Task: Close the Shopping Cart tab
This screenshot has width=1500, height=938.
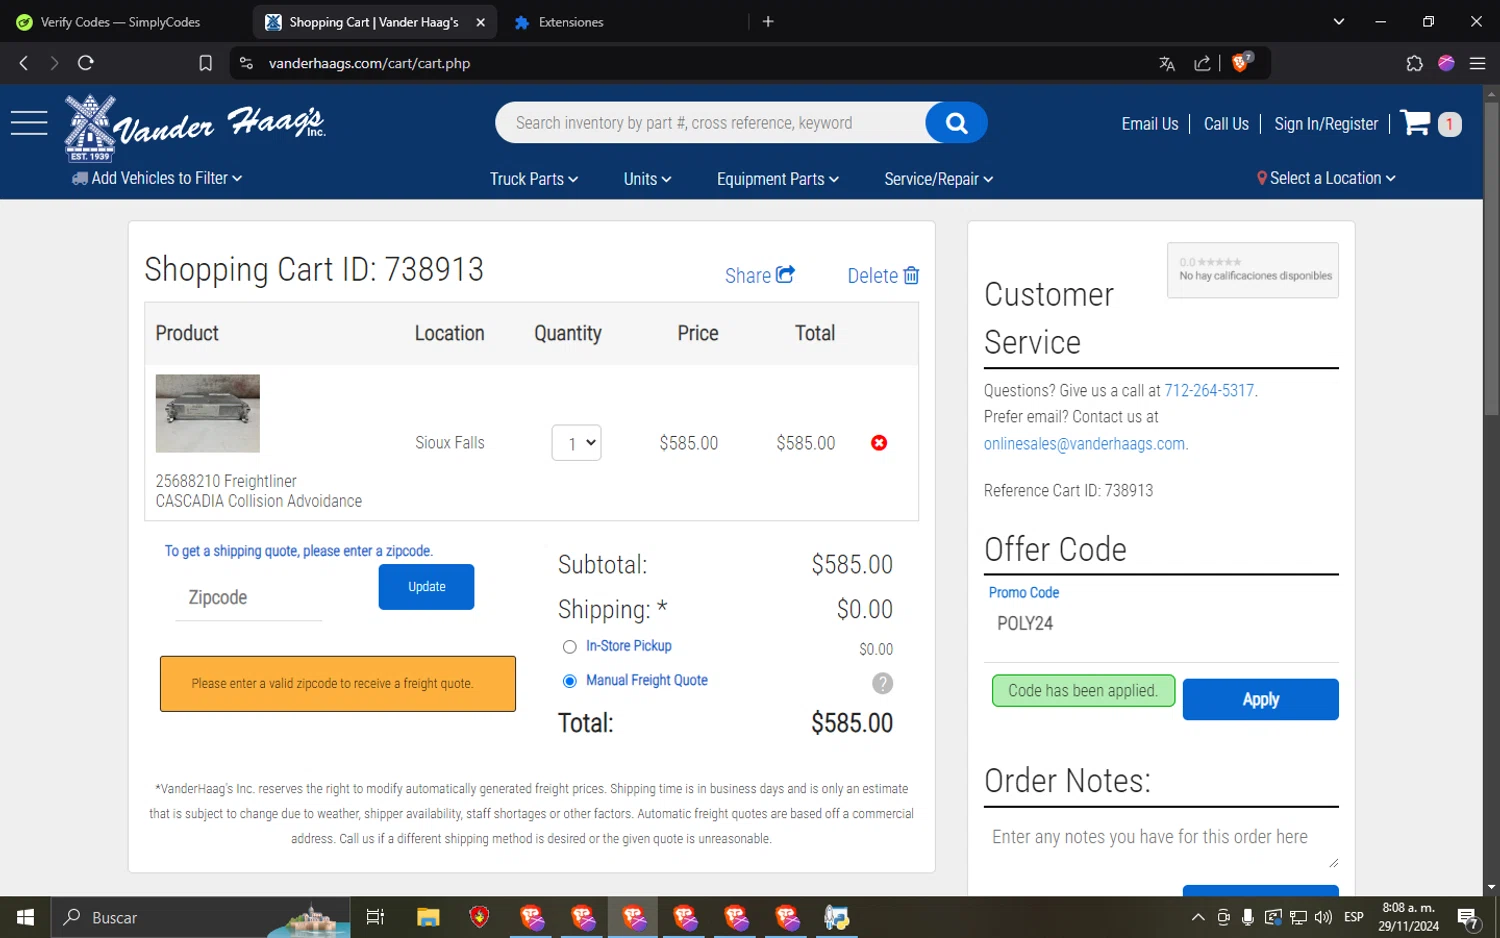Action: (x=480, y=22)
